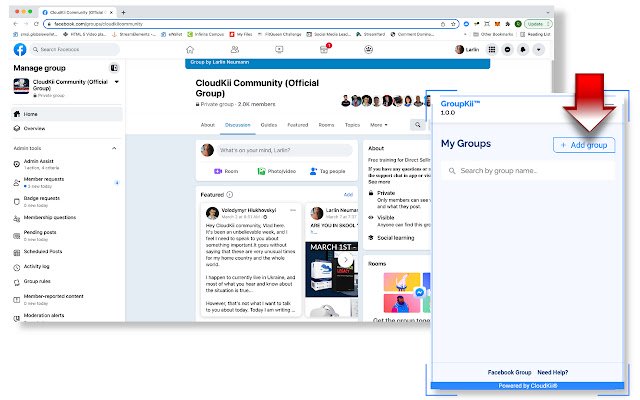The height and width of the screenshot is (400, 640).
Task: Bookmark this page with the star icon
Action: point(453,24)
